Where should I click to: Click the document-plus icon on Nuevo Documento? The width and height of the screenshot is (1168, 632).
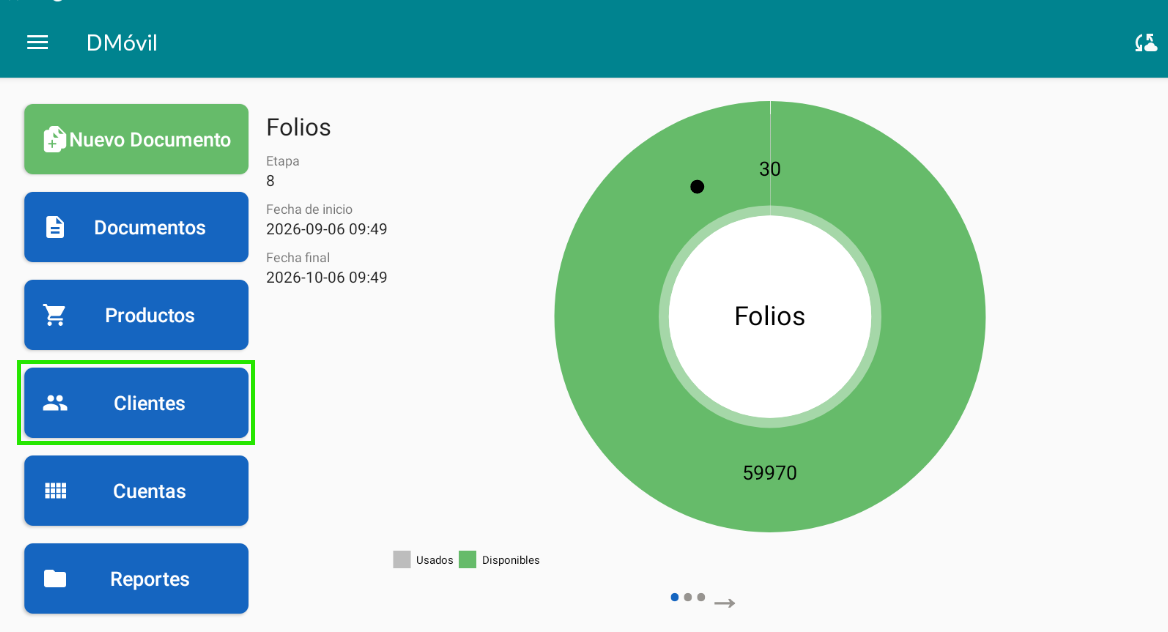54,139
